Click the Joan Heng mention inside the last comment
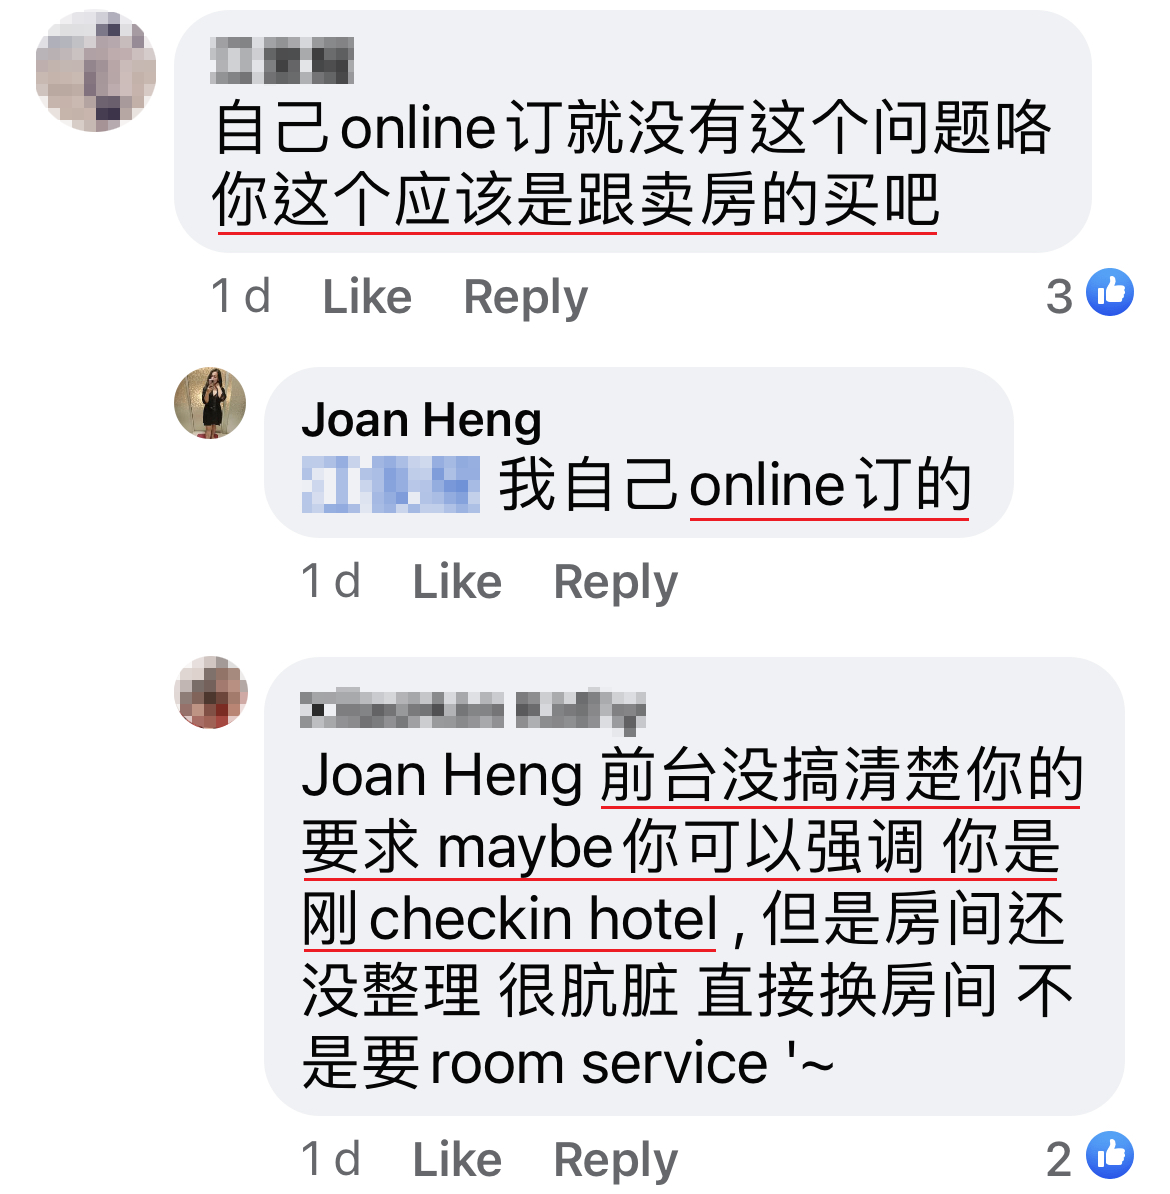 click(x=442, y=775)
